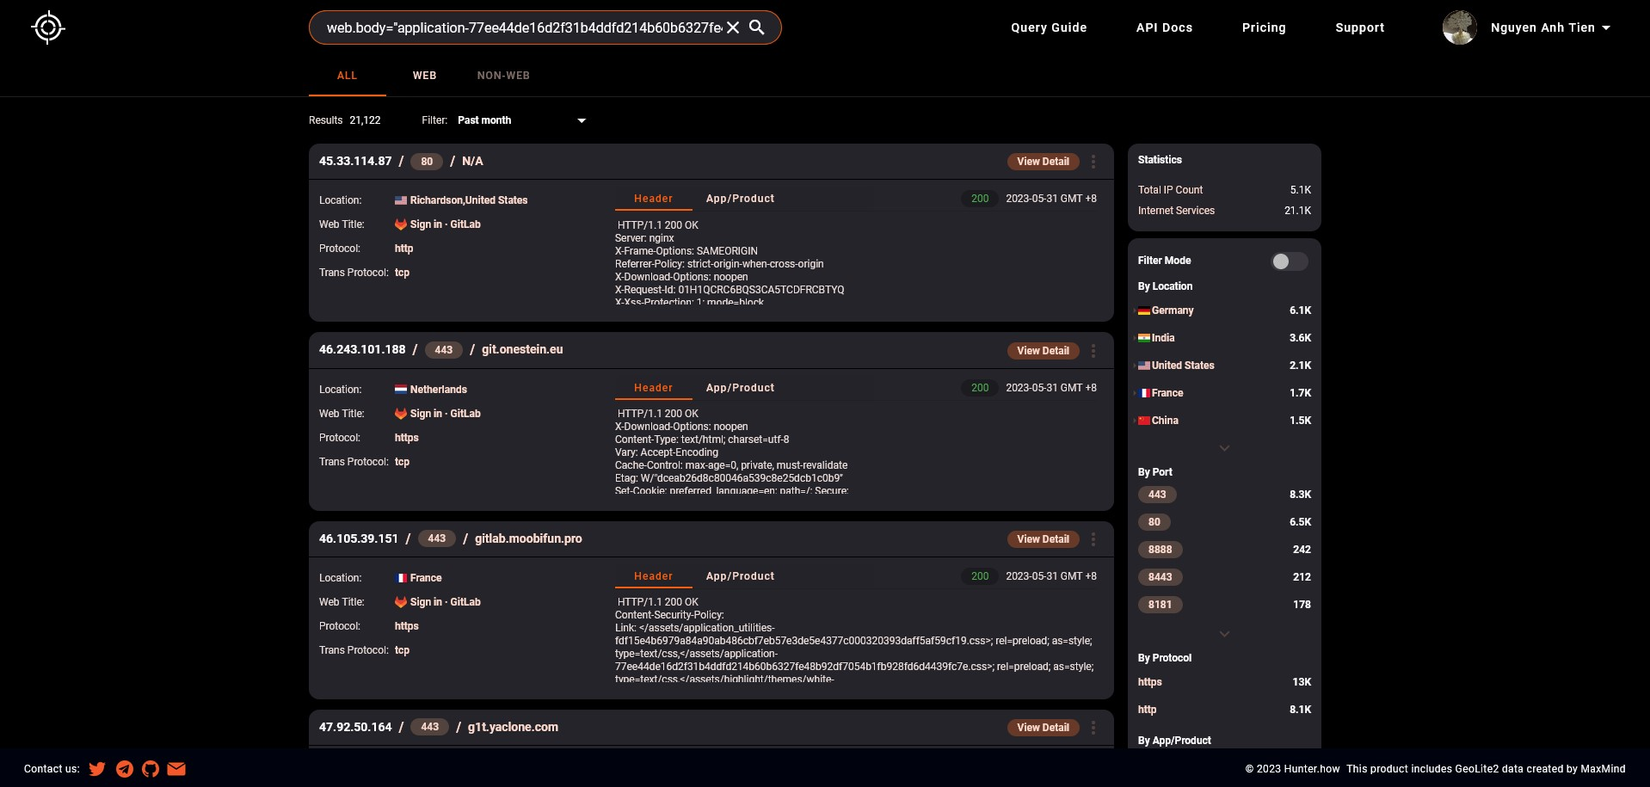The height and width of the screenshot is (787, 1650).
Task: Open the user avatar picture
Action: (1459, 28)
